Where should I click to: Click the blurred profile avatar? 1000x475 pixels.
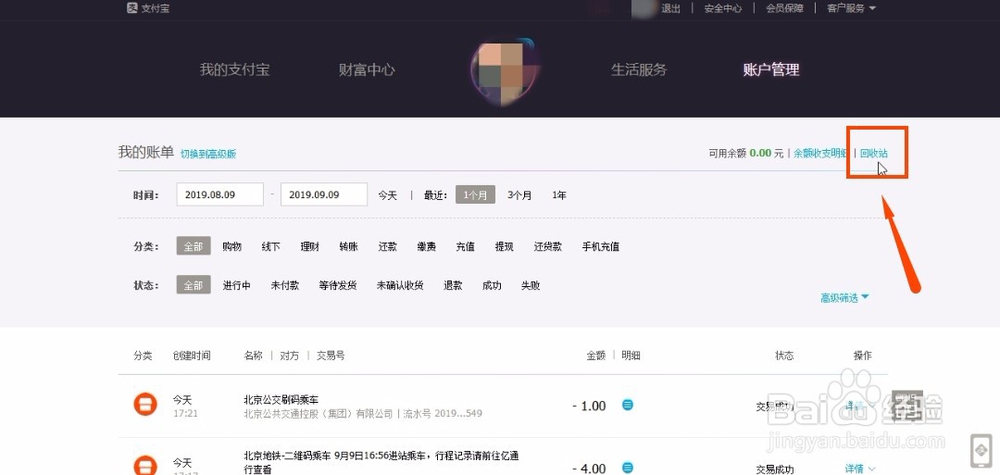(x=503, y=70)
